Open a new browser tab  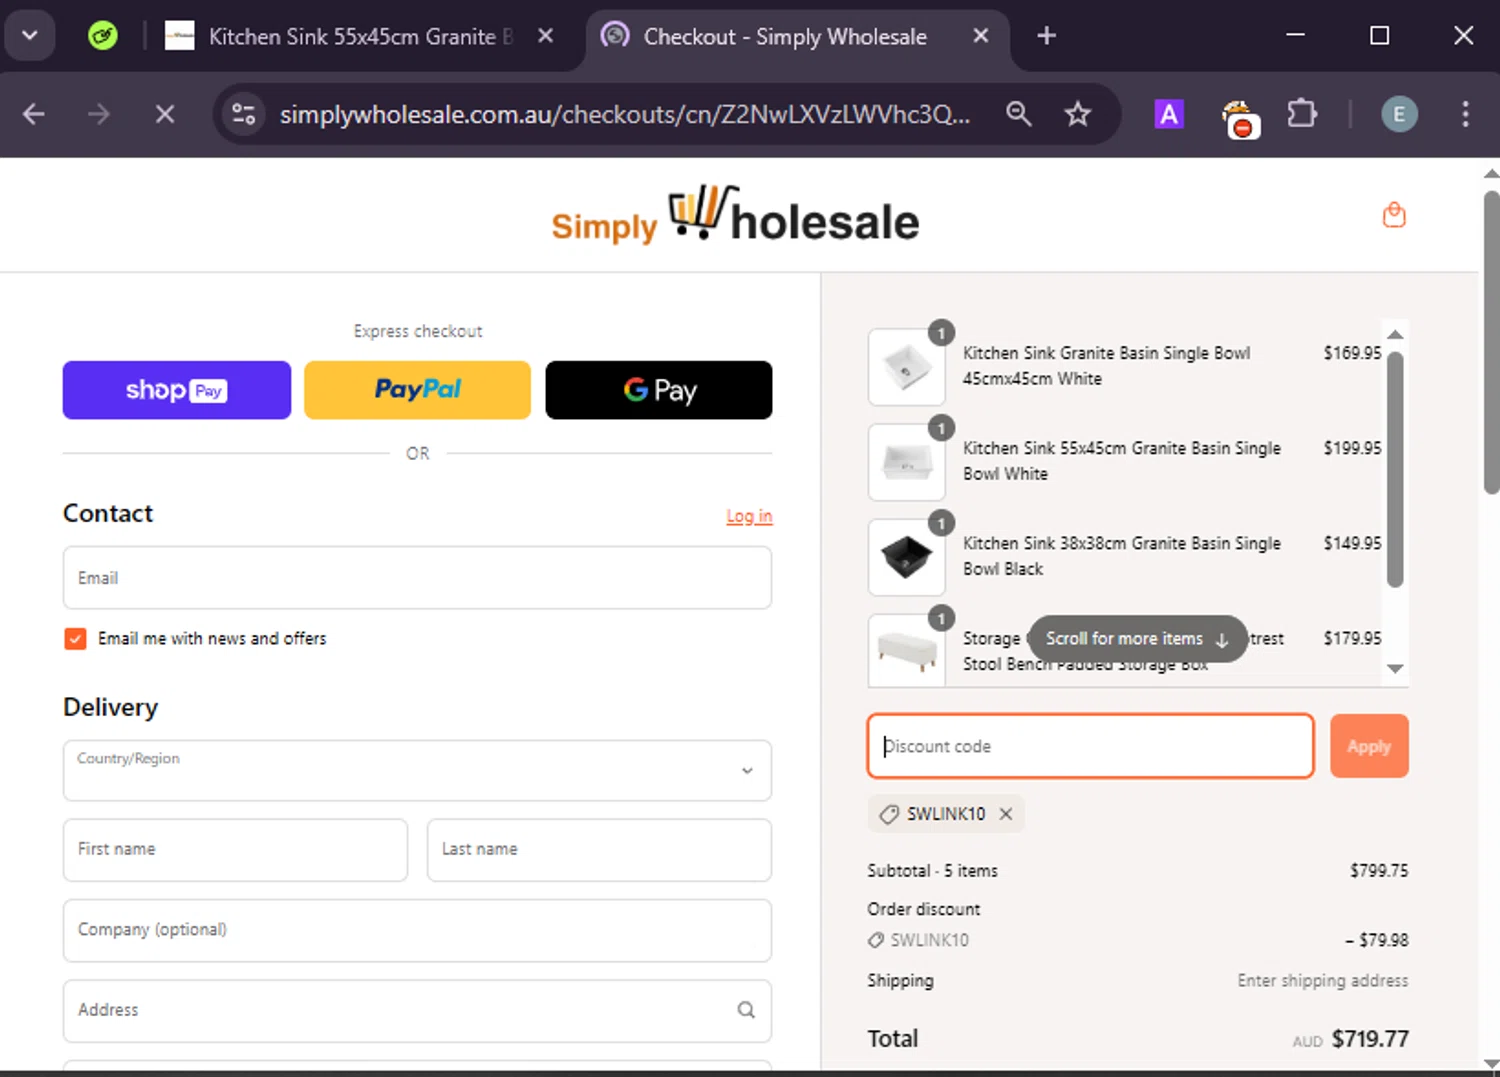click(1046, 36)
